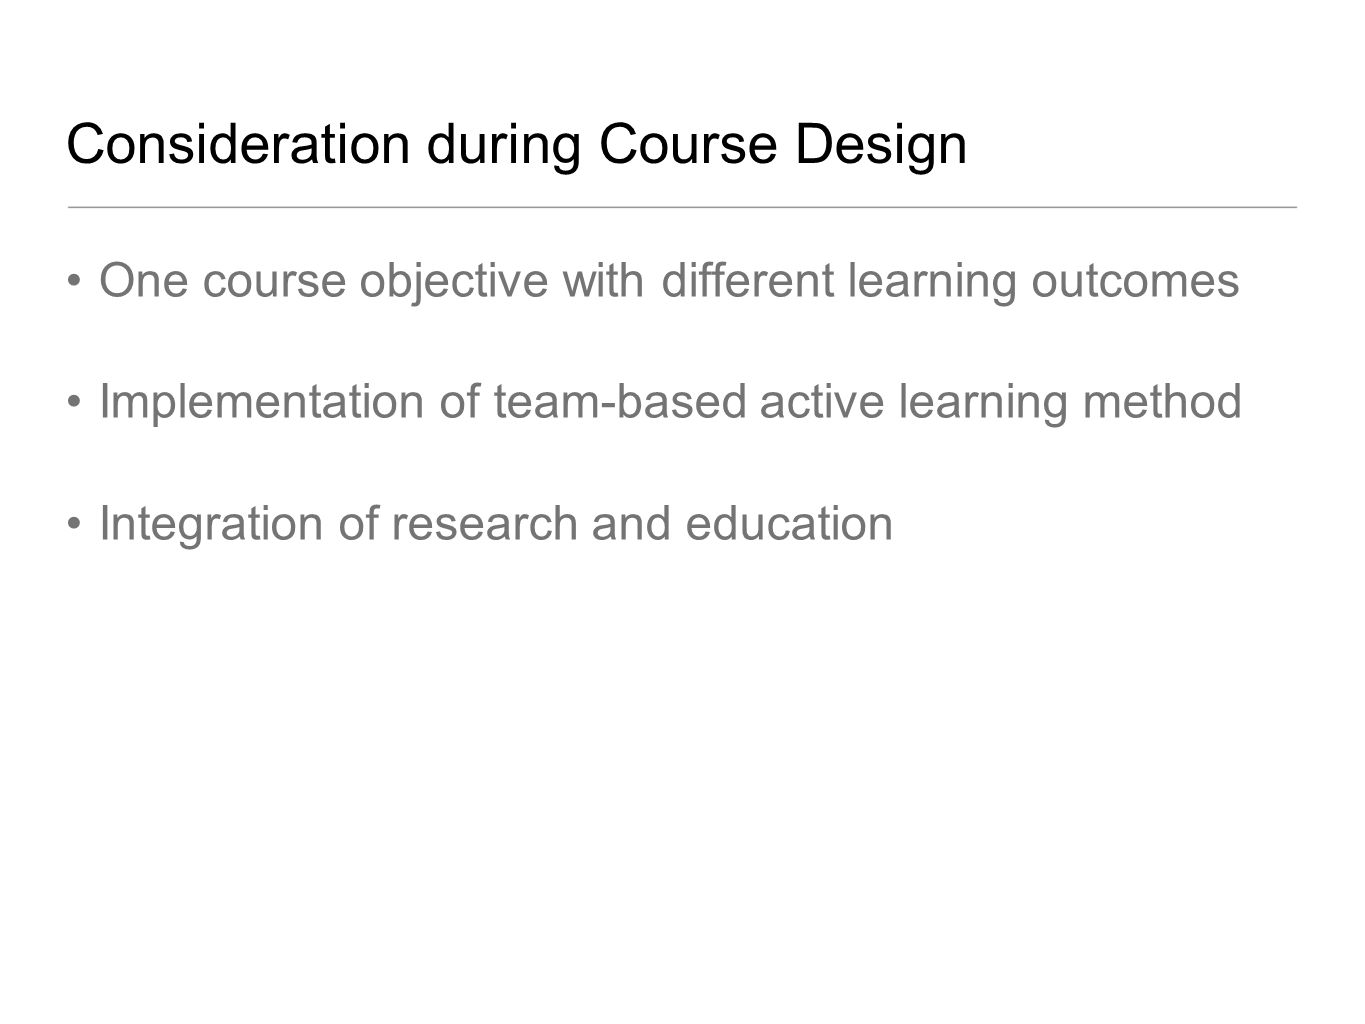The height and width of the screenshot is (1024, 1365).
Task: Select the 'Implementation of team-based' bullet line
Action: click(670, 403)
